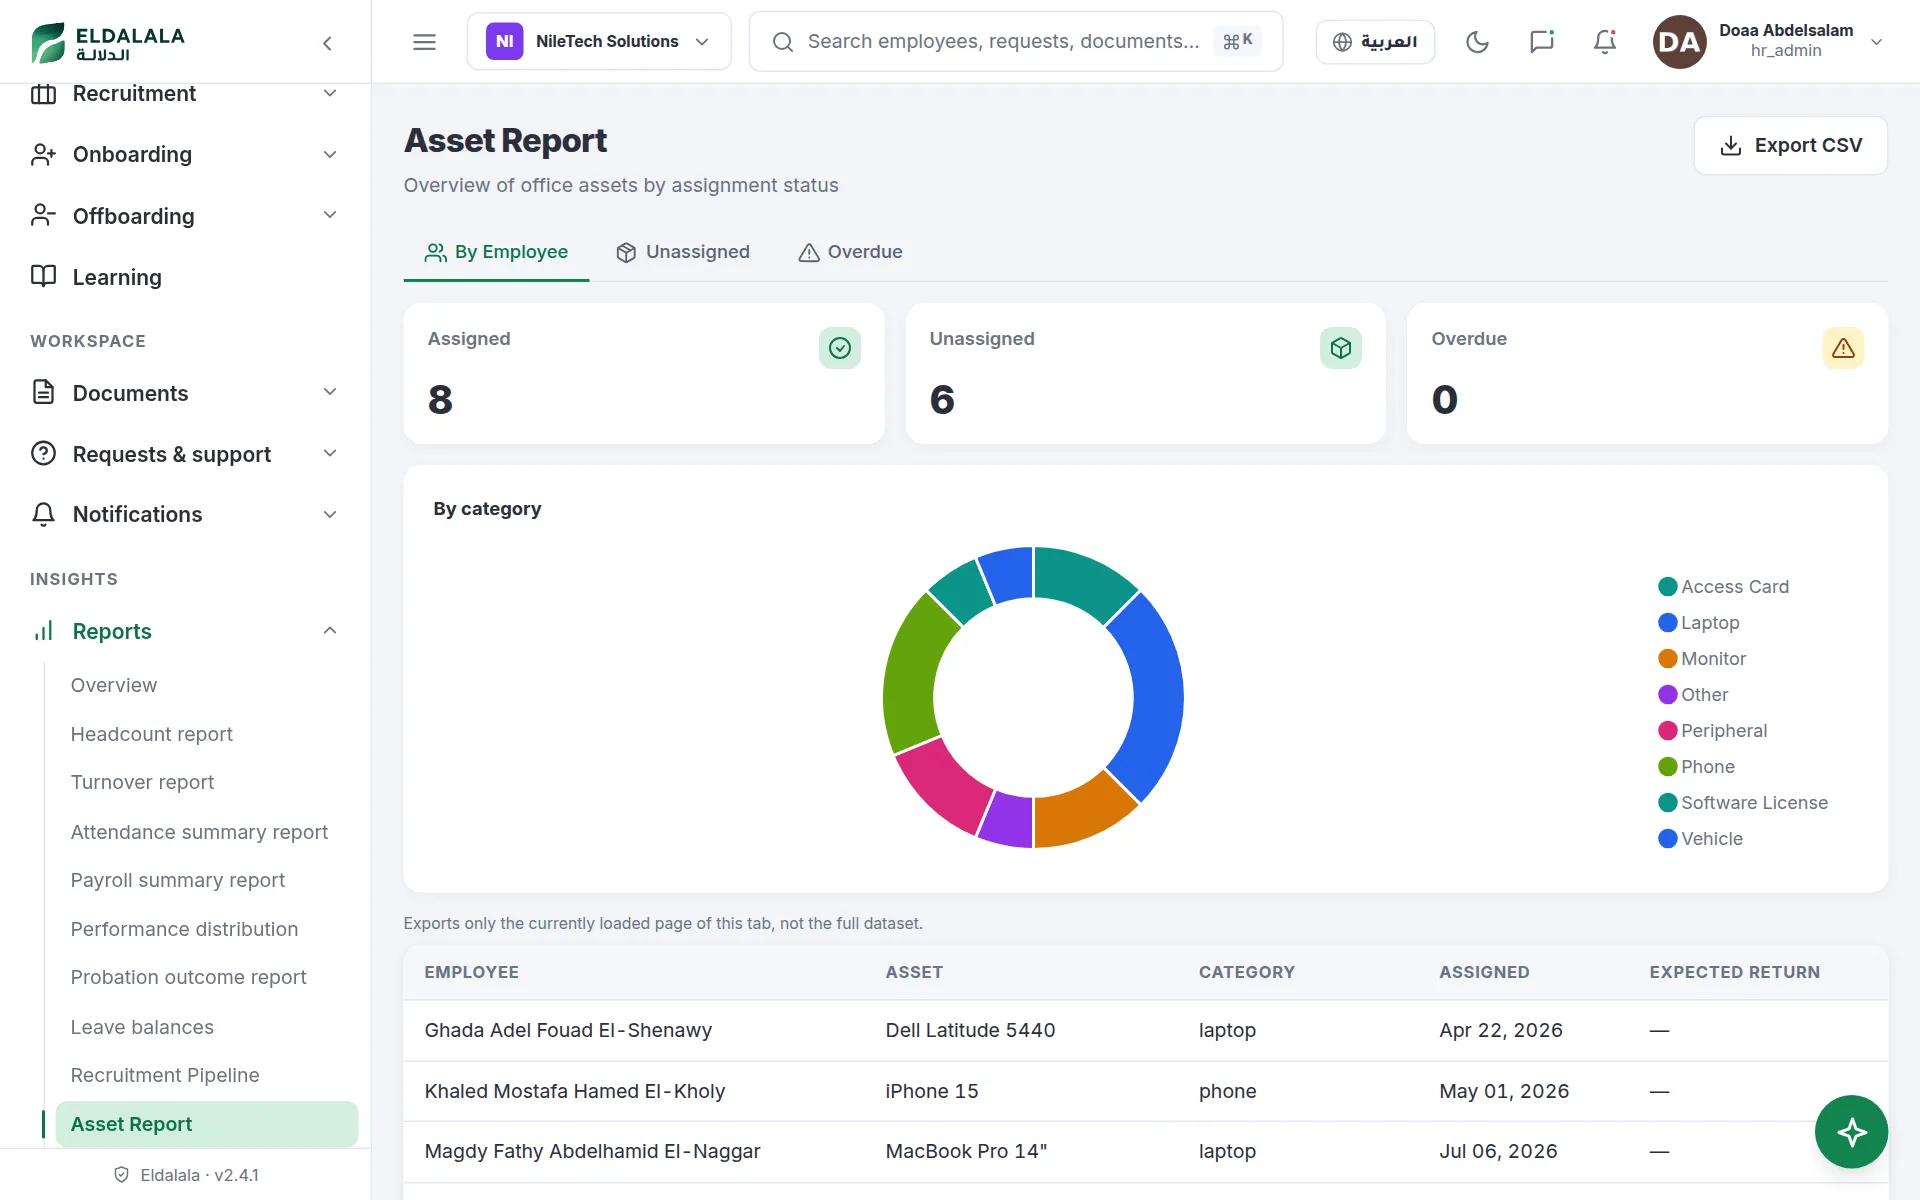Click the Reports bar chart icon

(x=43, y=631)
